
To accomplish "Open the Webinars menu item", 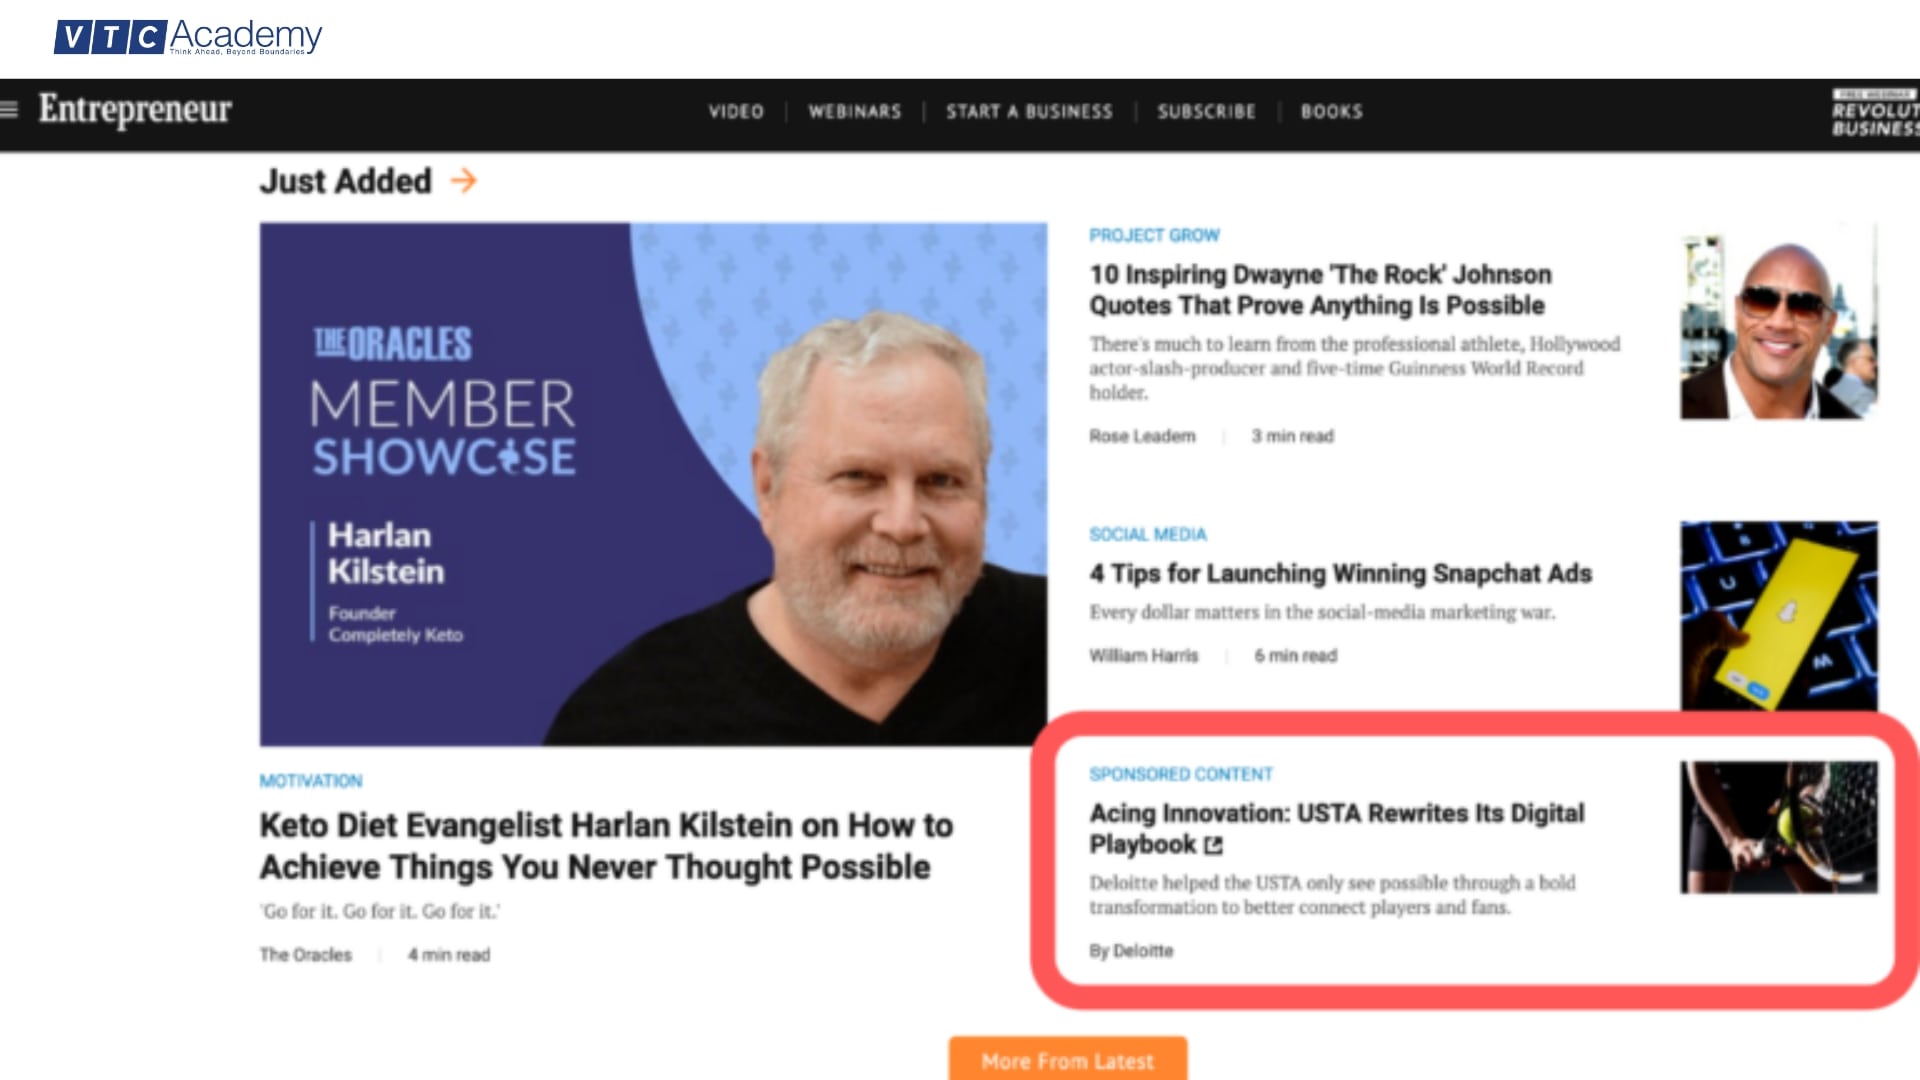I will point(855,112).
